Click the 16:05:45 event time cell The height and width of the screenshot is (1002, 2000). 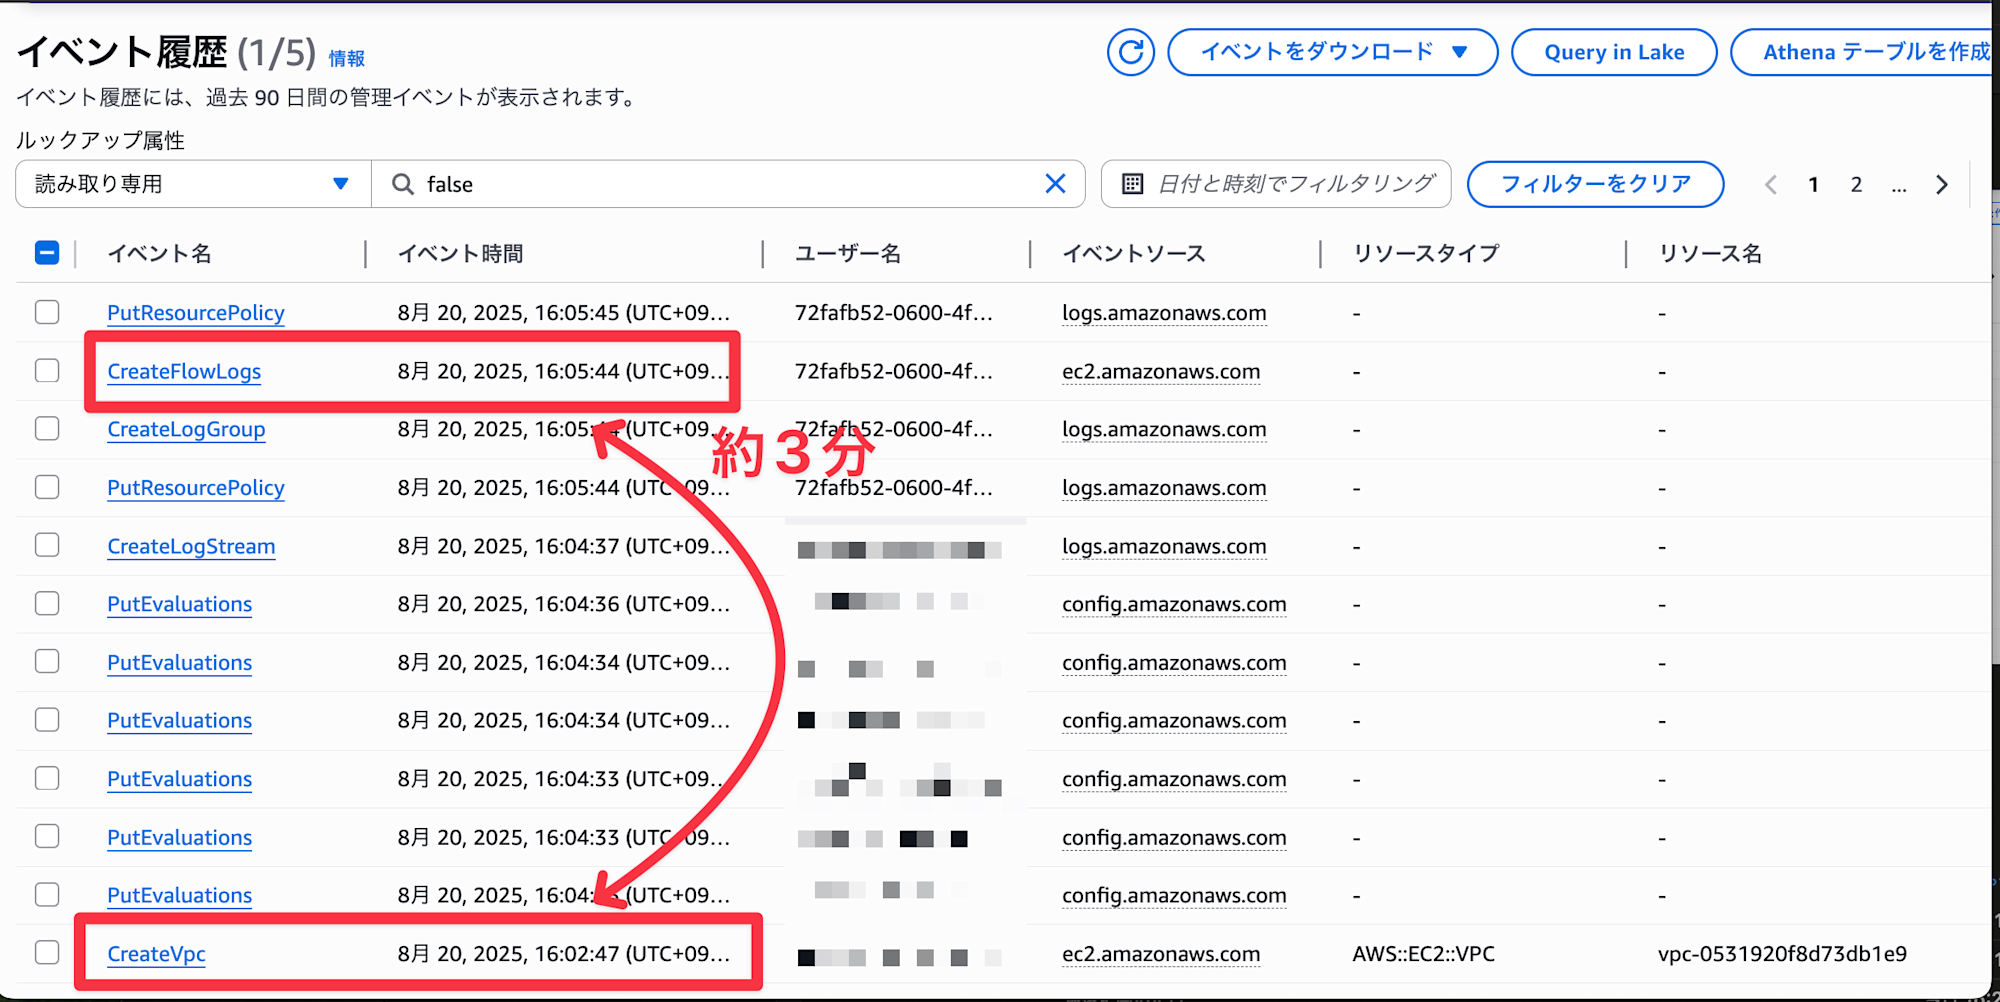pyautogui.click(x=564, y=313)
